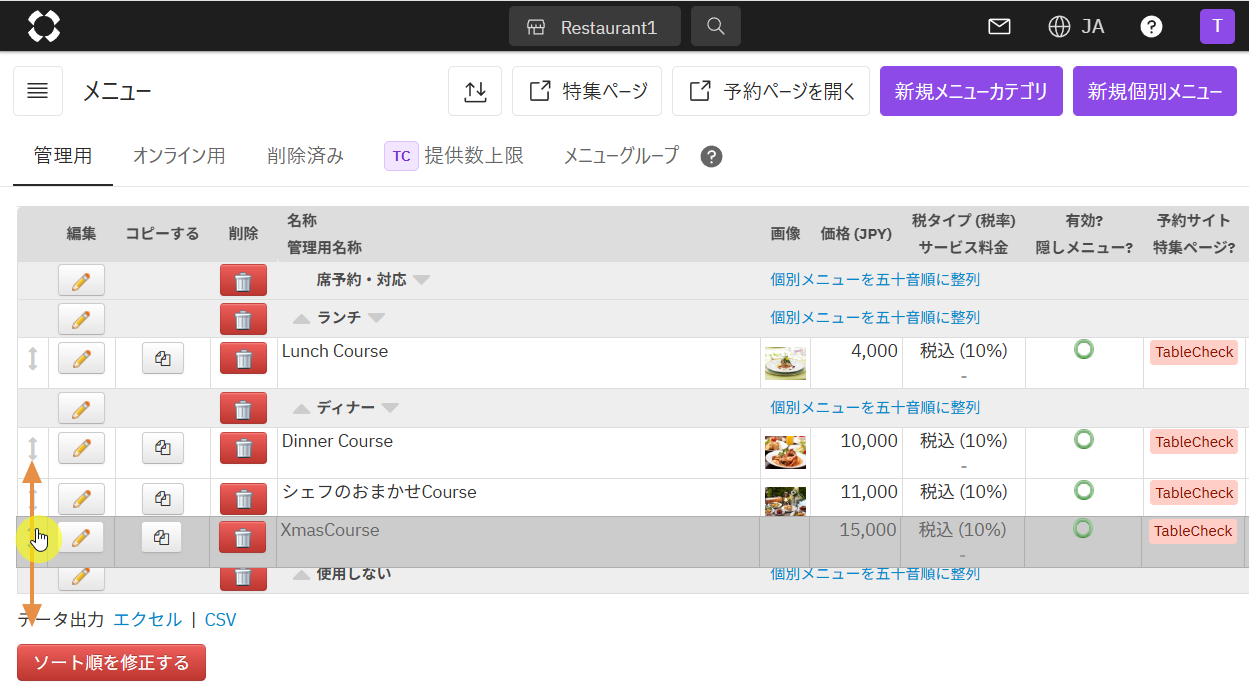The height and width of the screenshot is (699, 1249).
Task: Delete the ランチ category
Action: [x=243, y=319]
